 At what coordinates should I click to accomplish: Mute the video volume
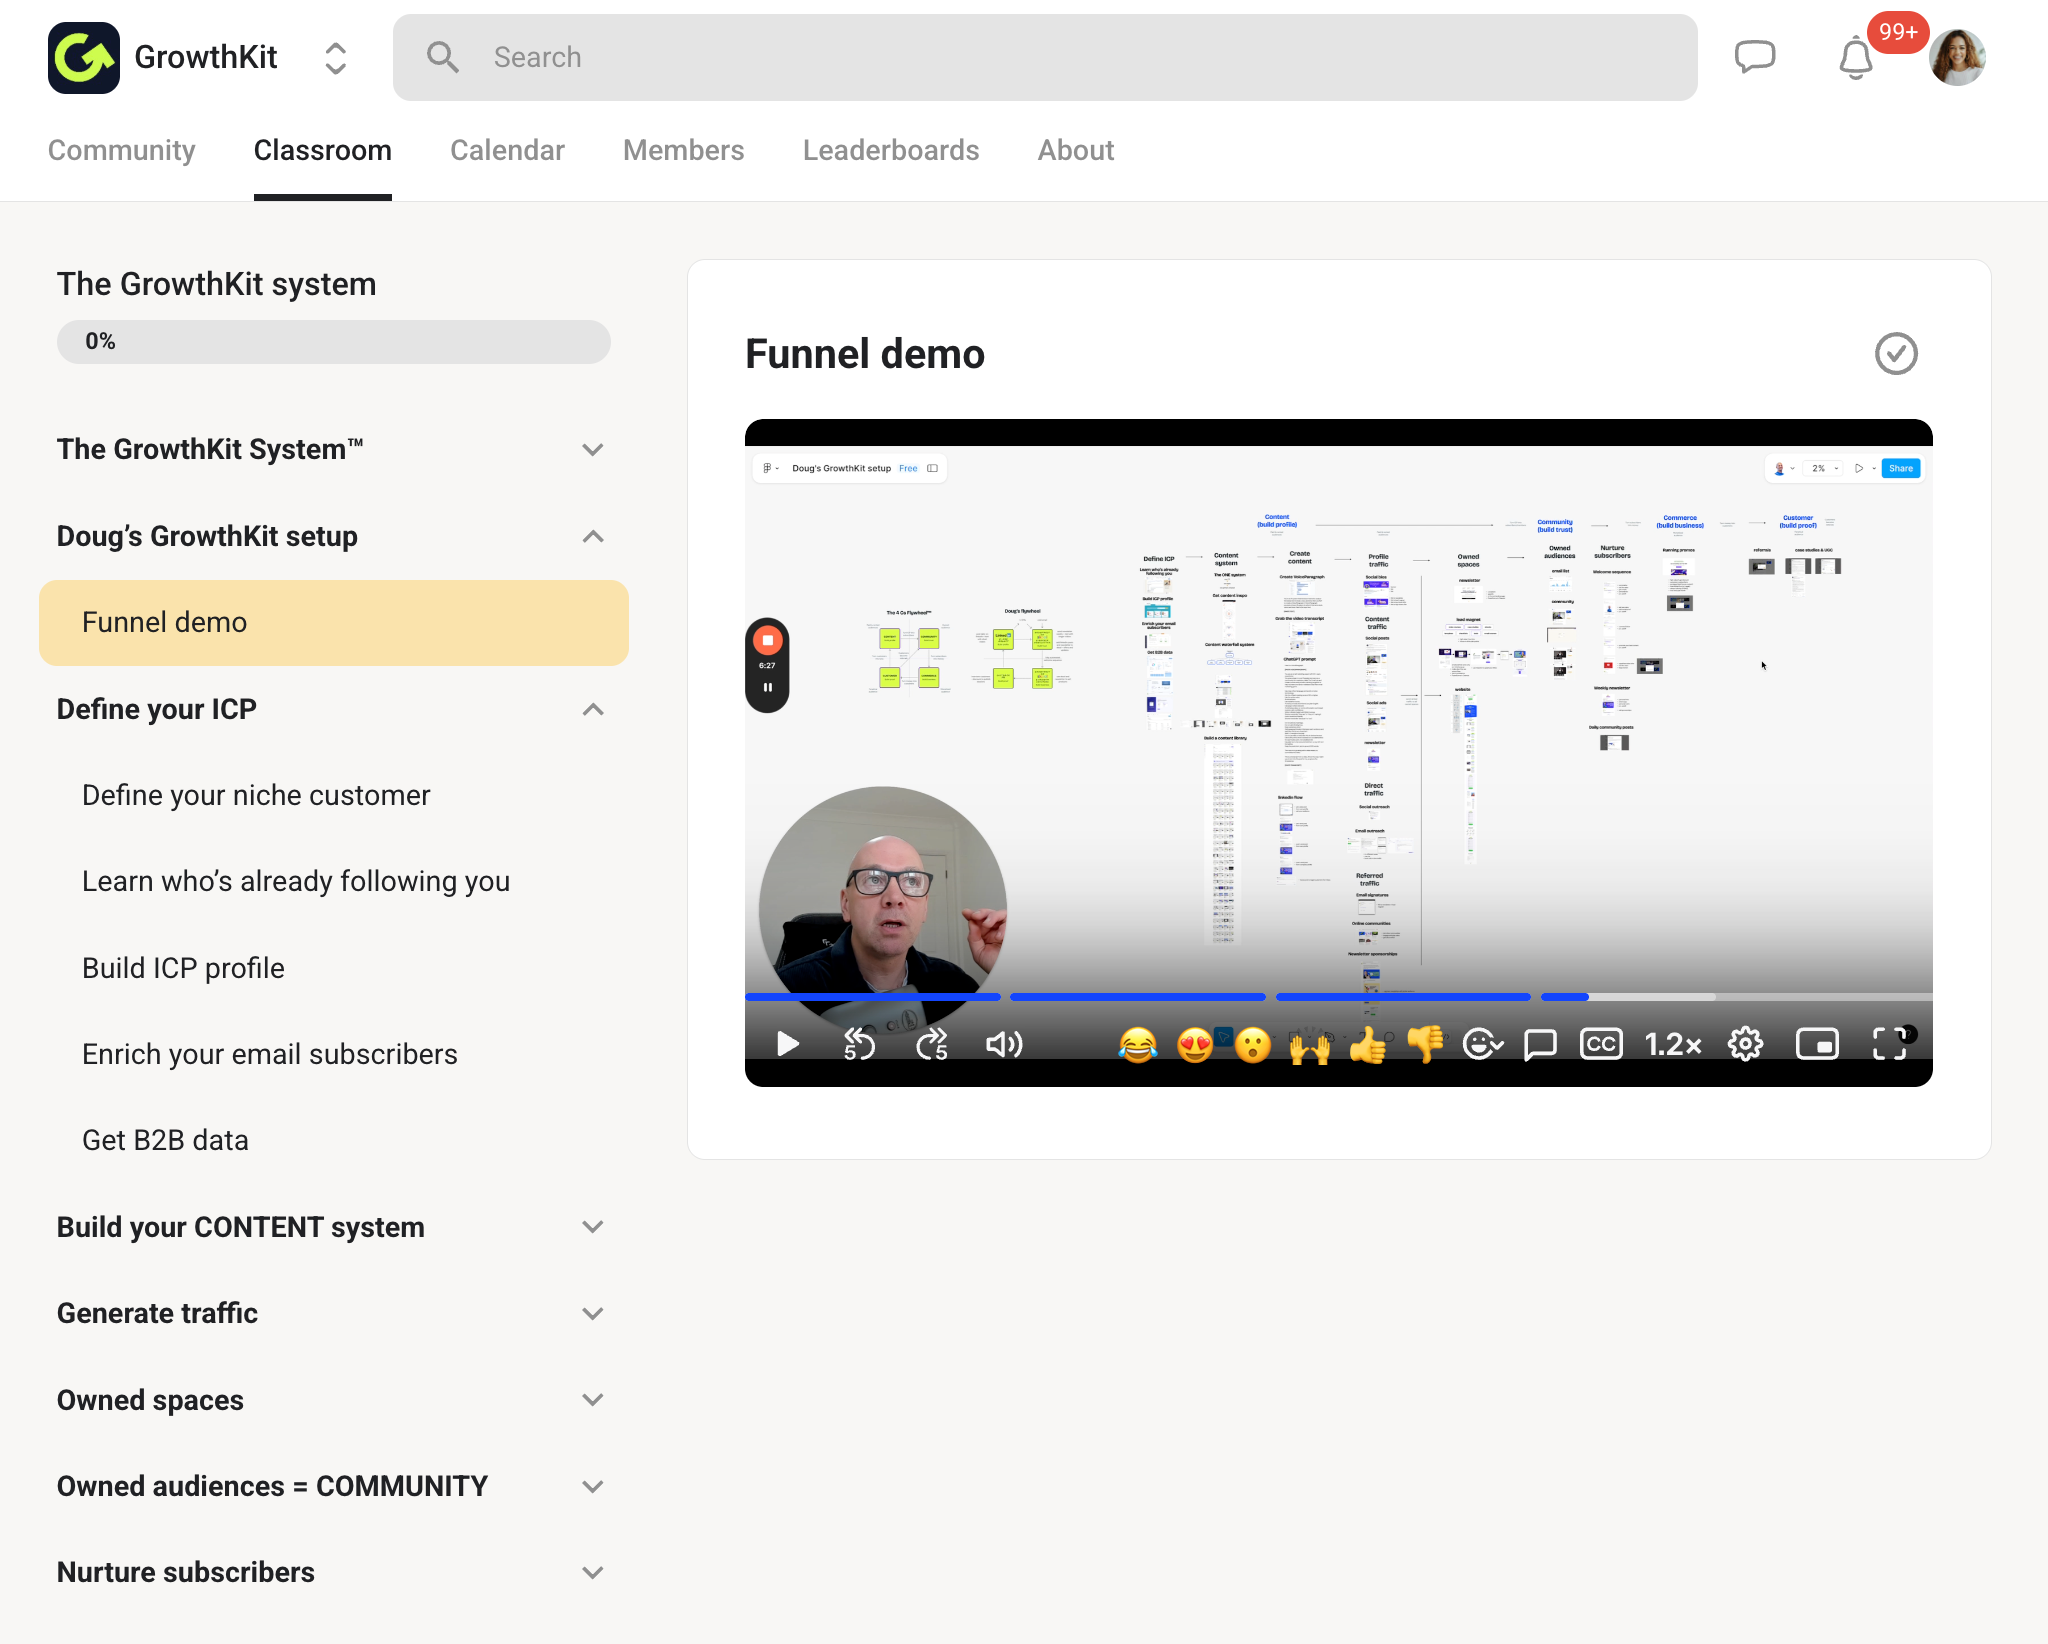coord(1004,1044)
